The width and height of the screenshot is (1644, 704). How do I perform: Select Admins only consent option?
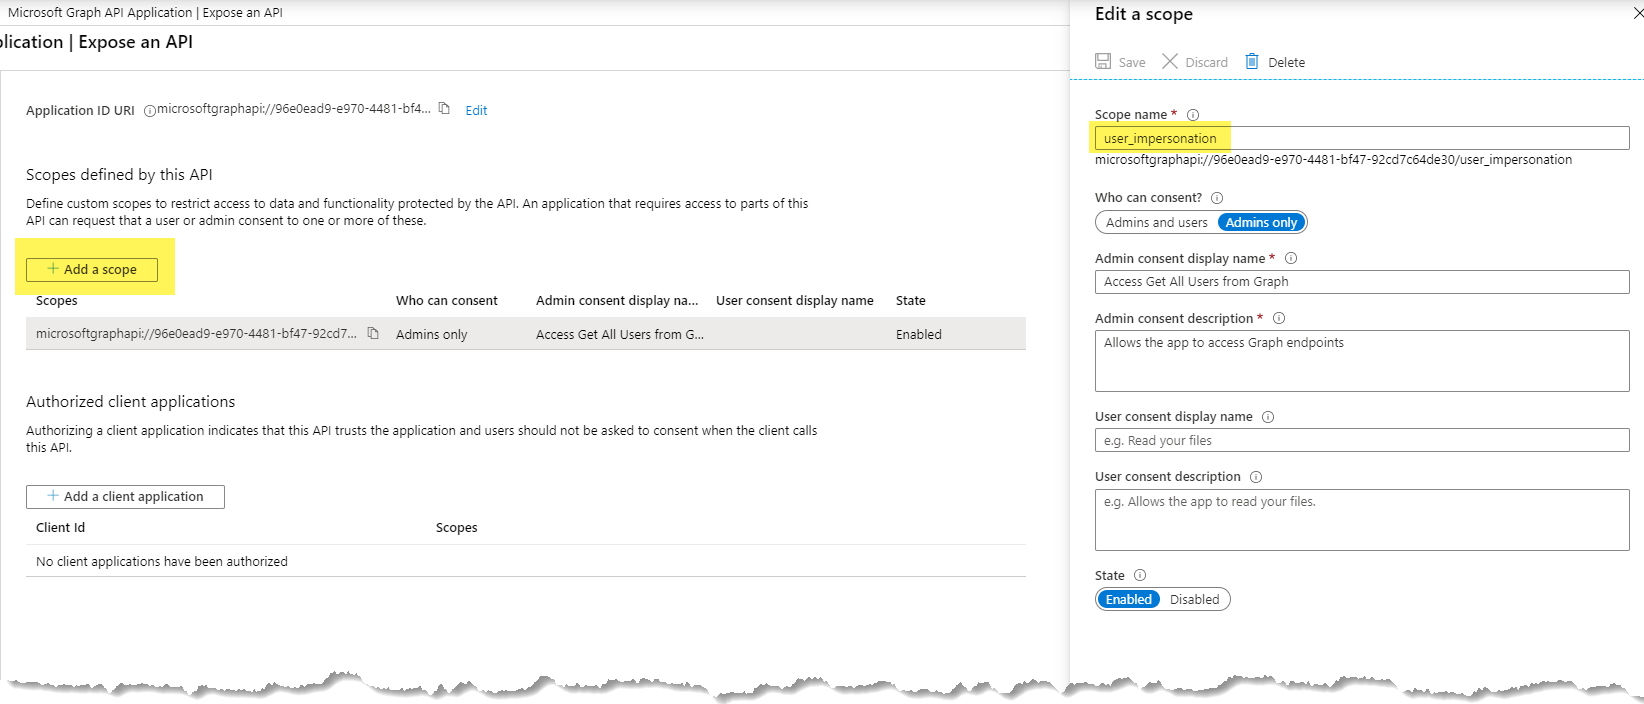[1261, 222]
